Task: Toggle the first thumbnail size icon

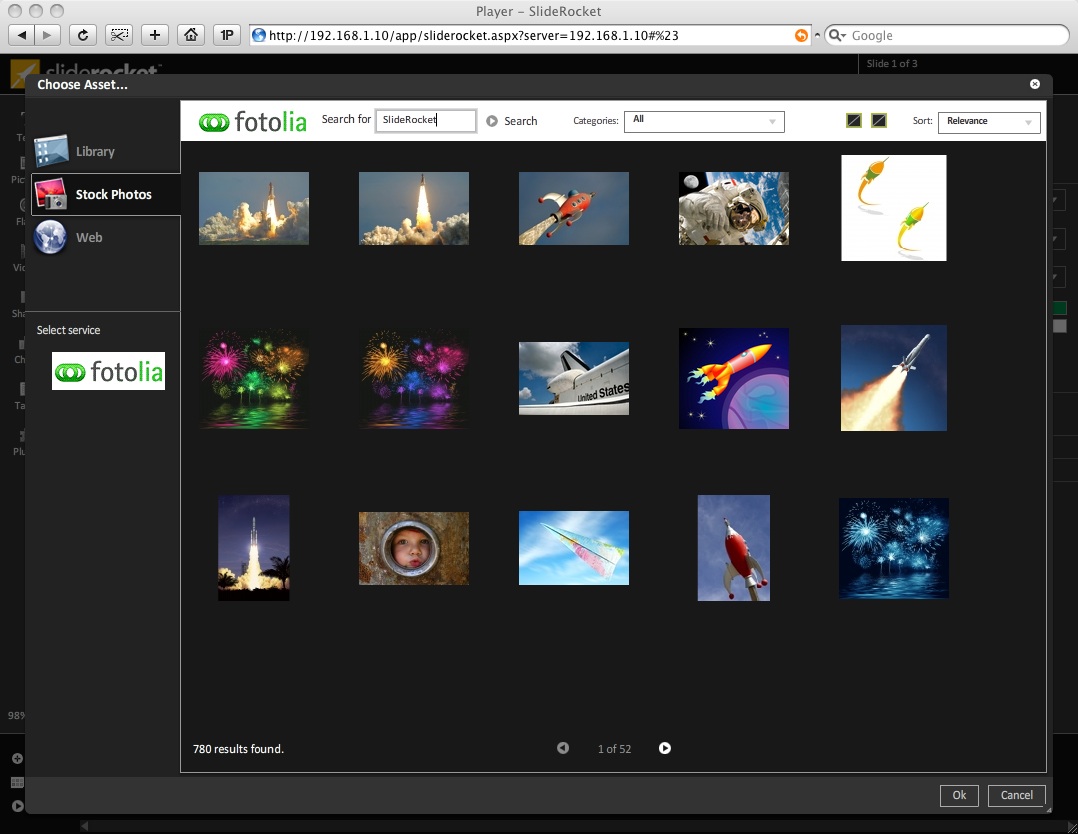Action: coord(853,120)
